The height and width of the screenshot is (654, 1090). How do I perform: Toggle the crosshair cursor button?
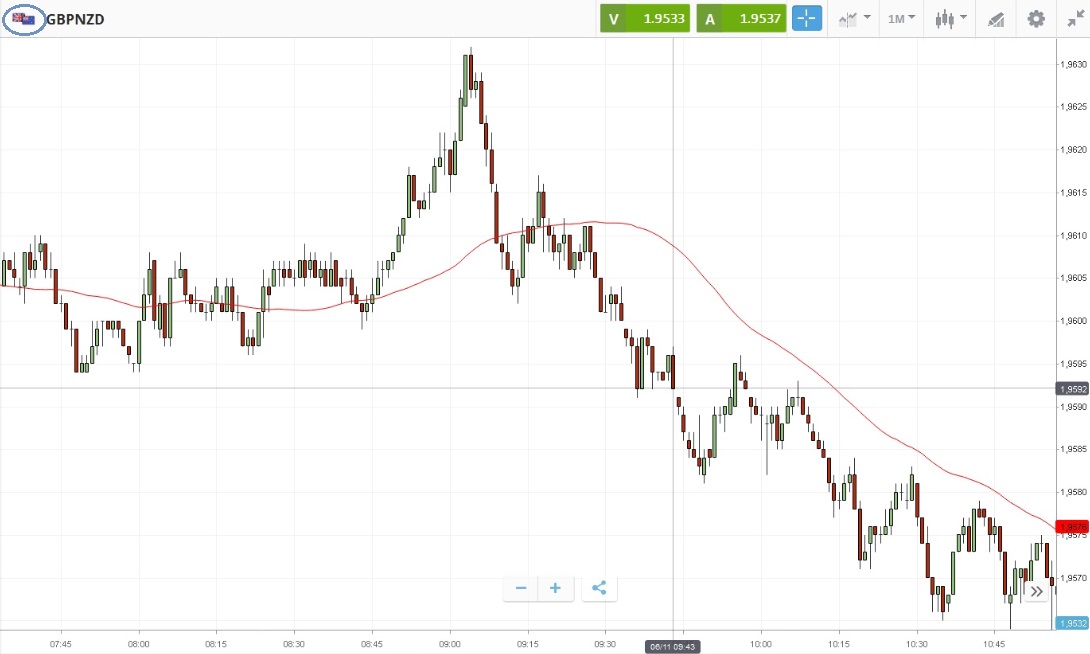(807, 19)
